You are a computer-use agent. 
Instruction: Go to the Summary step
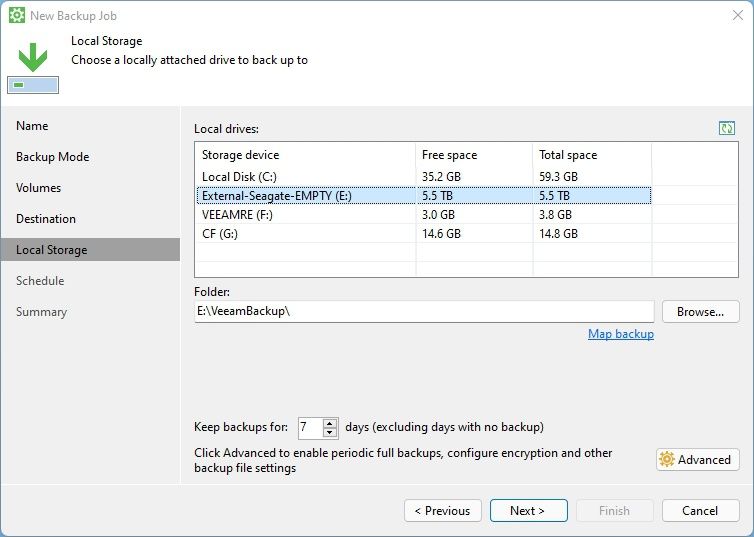pos(41,312)
